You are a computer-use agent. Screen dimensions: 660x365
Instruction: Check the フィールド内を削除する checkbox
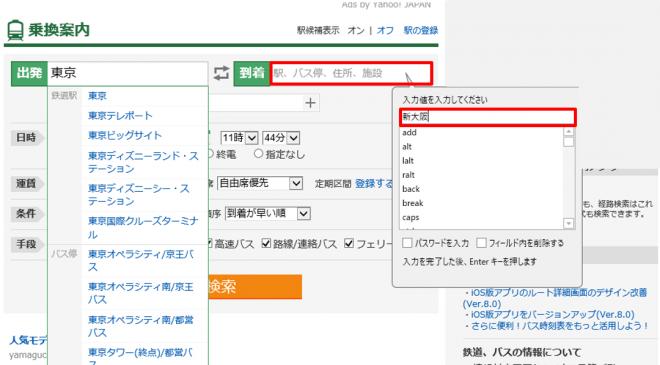(481, 243)
